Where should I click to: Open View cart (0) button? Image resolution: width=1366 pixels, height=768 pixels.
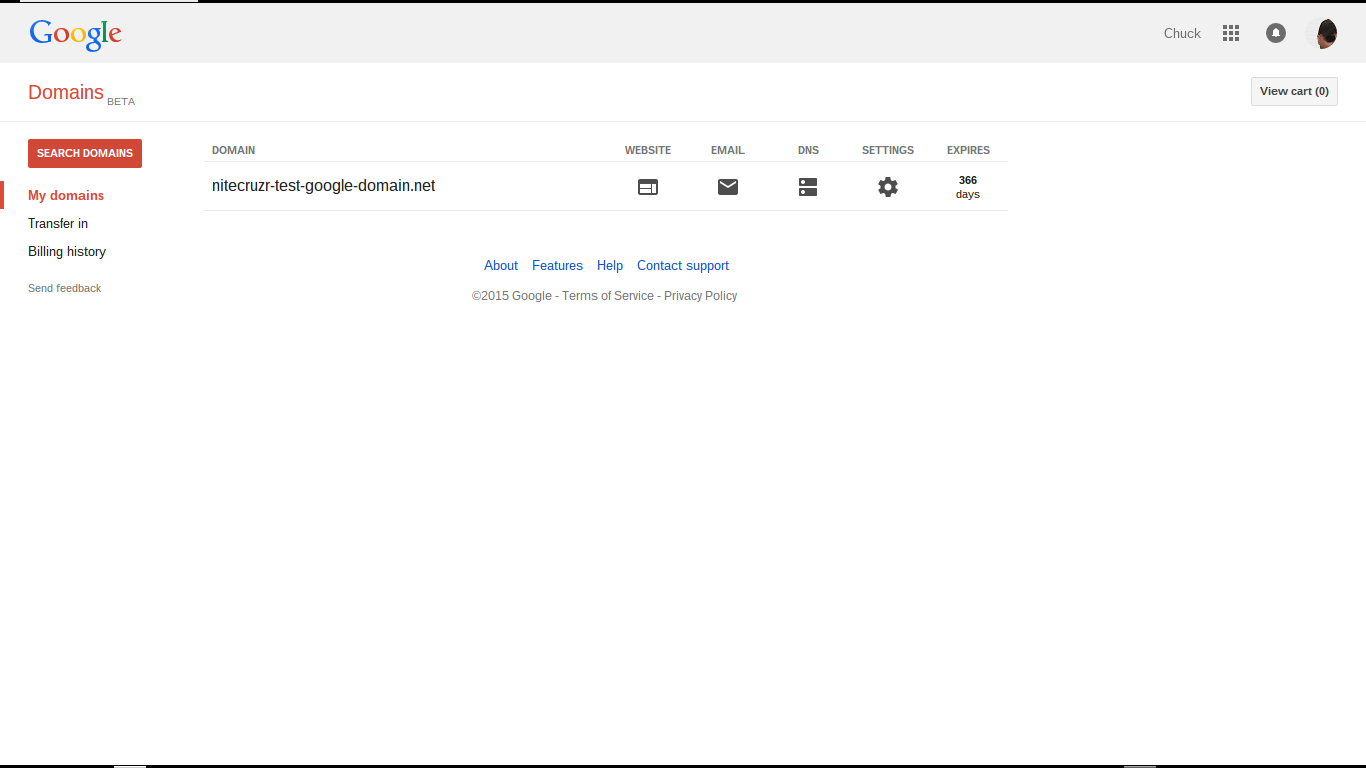coord(1294,91)
